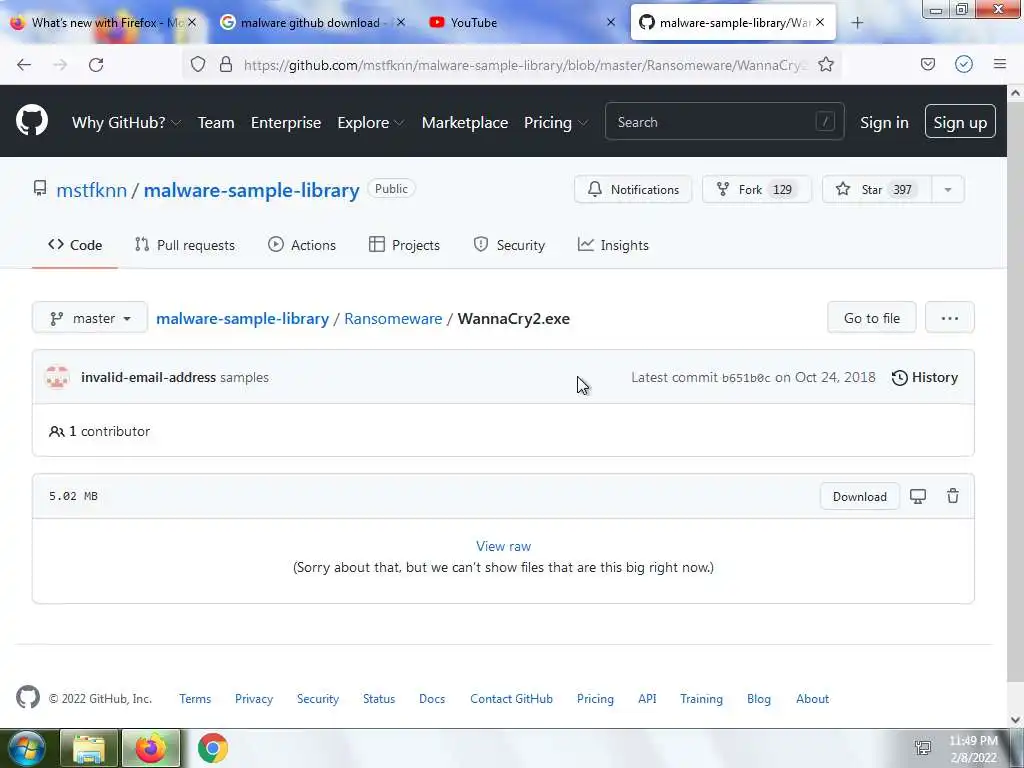1024x768 pixels.
Task: Open the History link
Action: [x=925, y=377]
